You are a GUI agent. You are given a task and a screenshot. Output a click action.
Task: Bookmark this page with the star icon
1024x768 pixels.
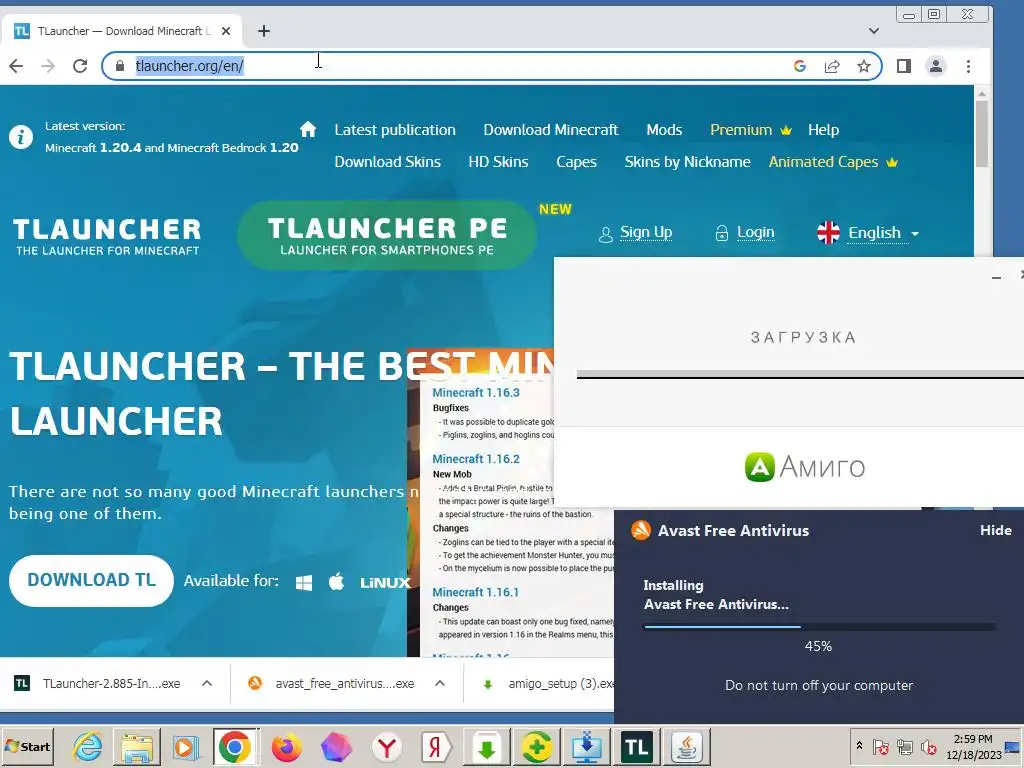(863, 66)
